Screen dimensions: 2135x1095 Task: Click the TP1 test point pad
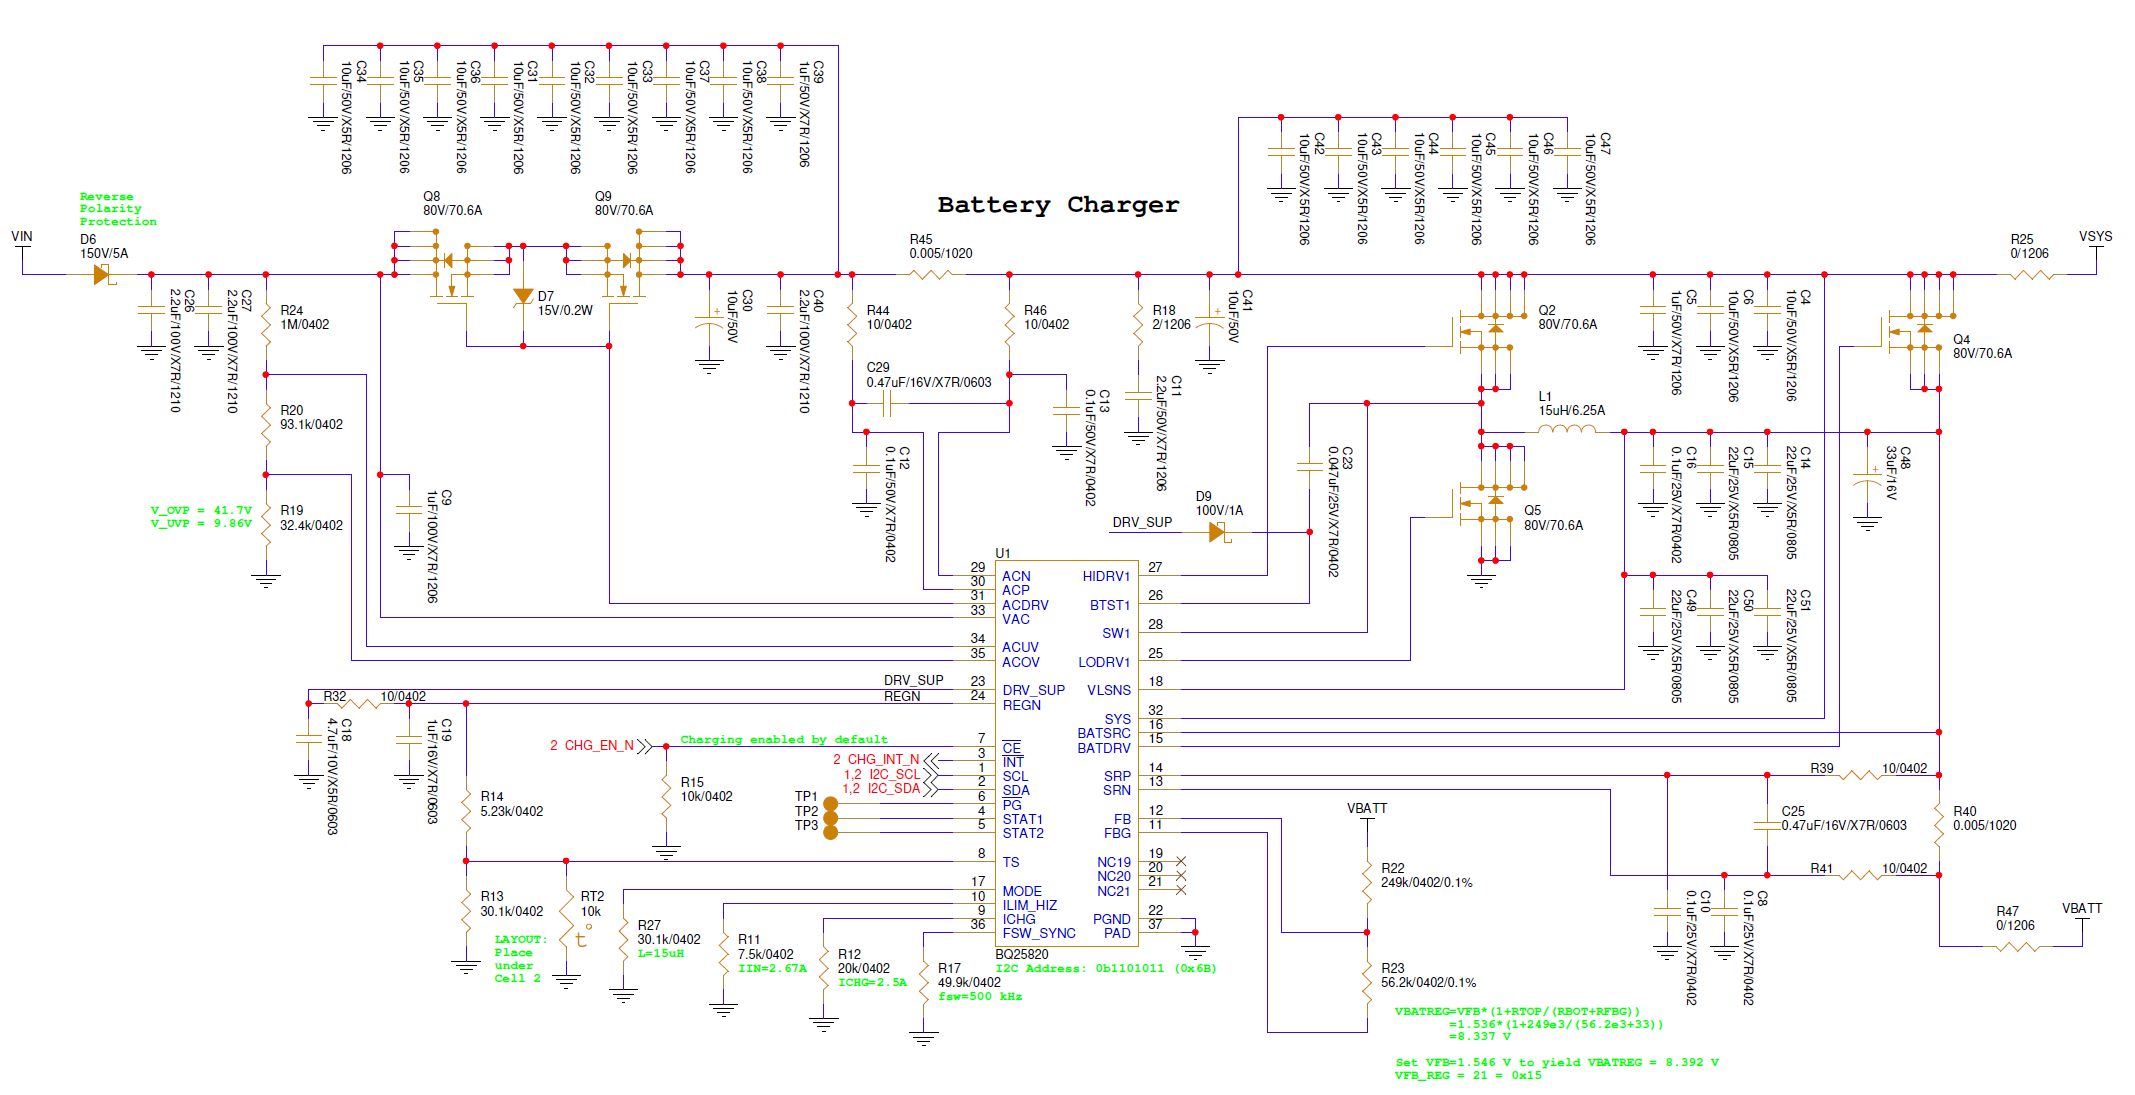tap(830, 804)
